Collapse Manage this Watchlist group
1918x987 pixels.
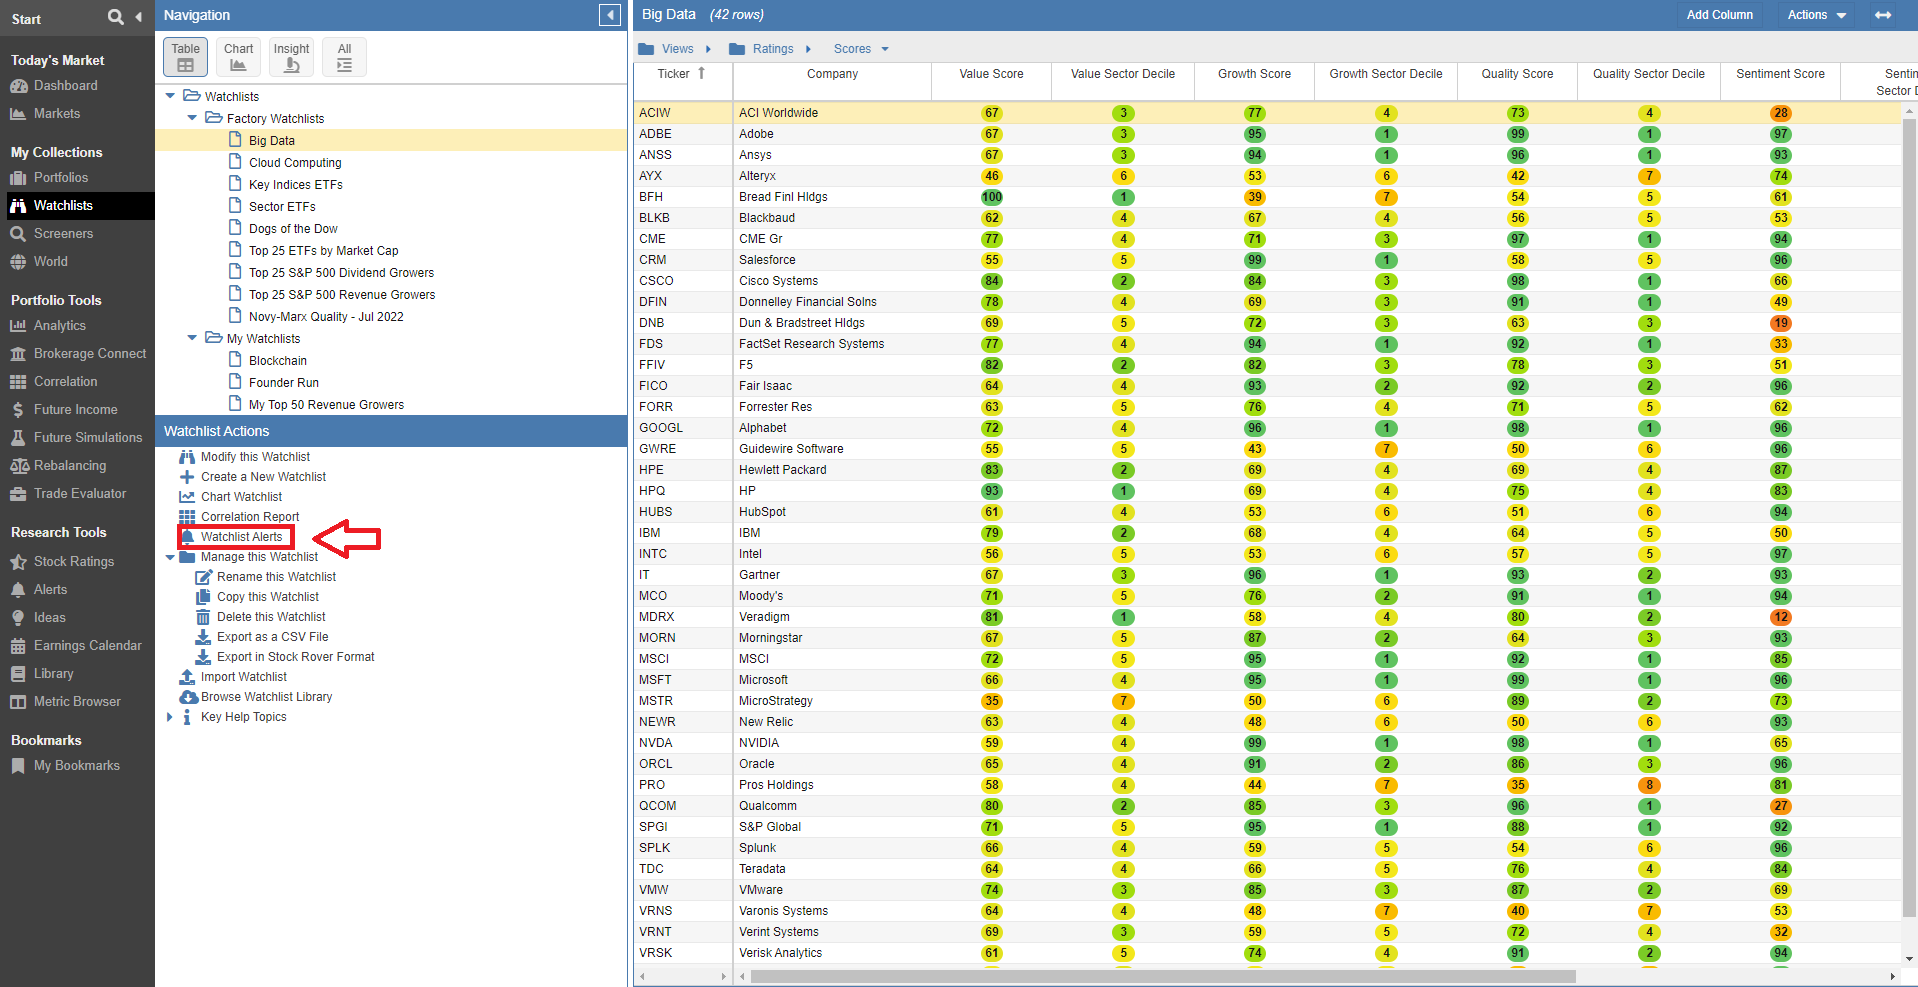point(170,557)
